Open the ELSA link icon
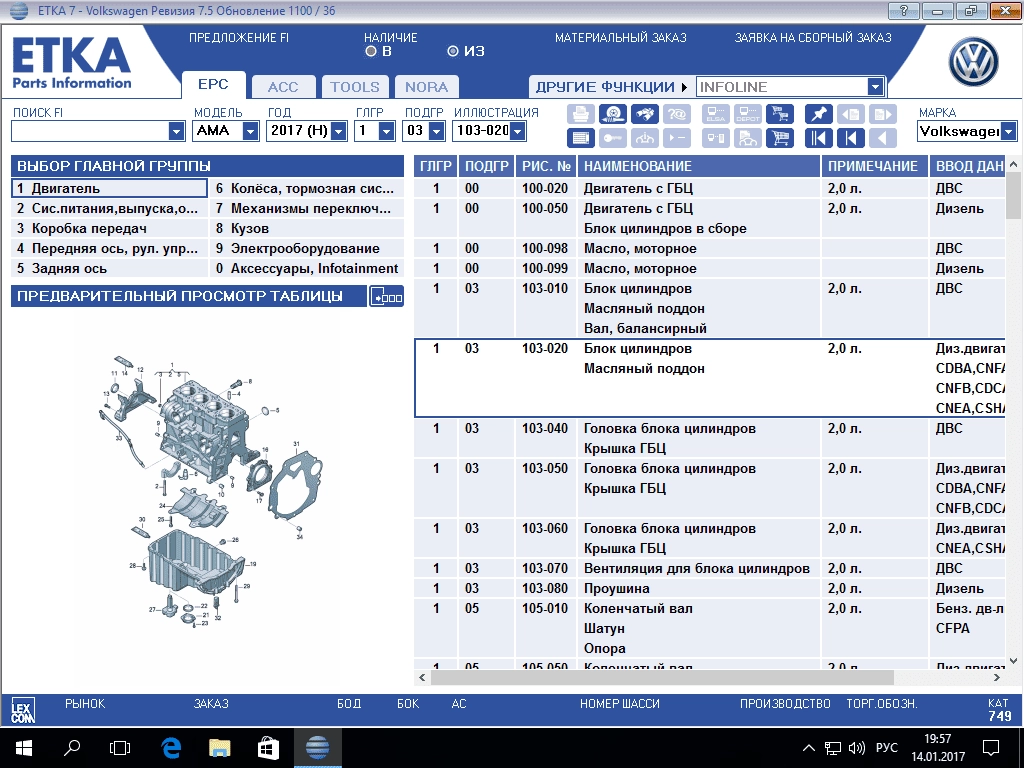 pos(716,114)
